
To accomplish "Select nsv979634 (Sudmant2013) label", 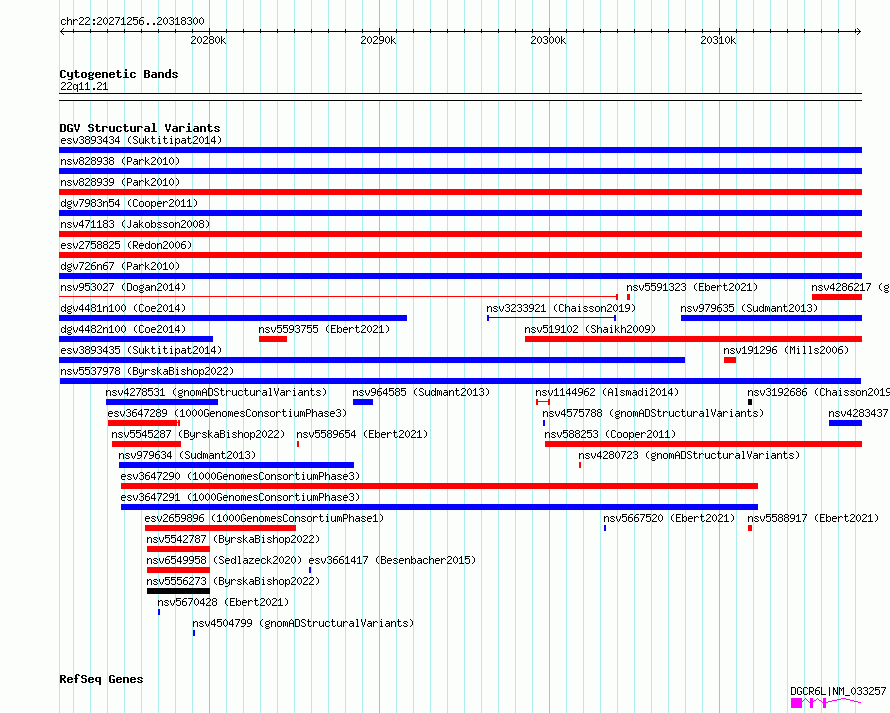I will point(187,455).
